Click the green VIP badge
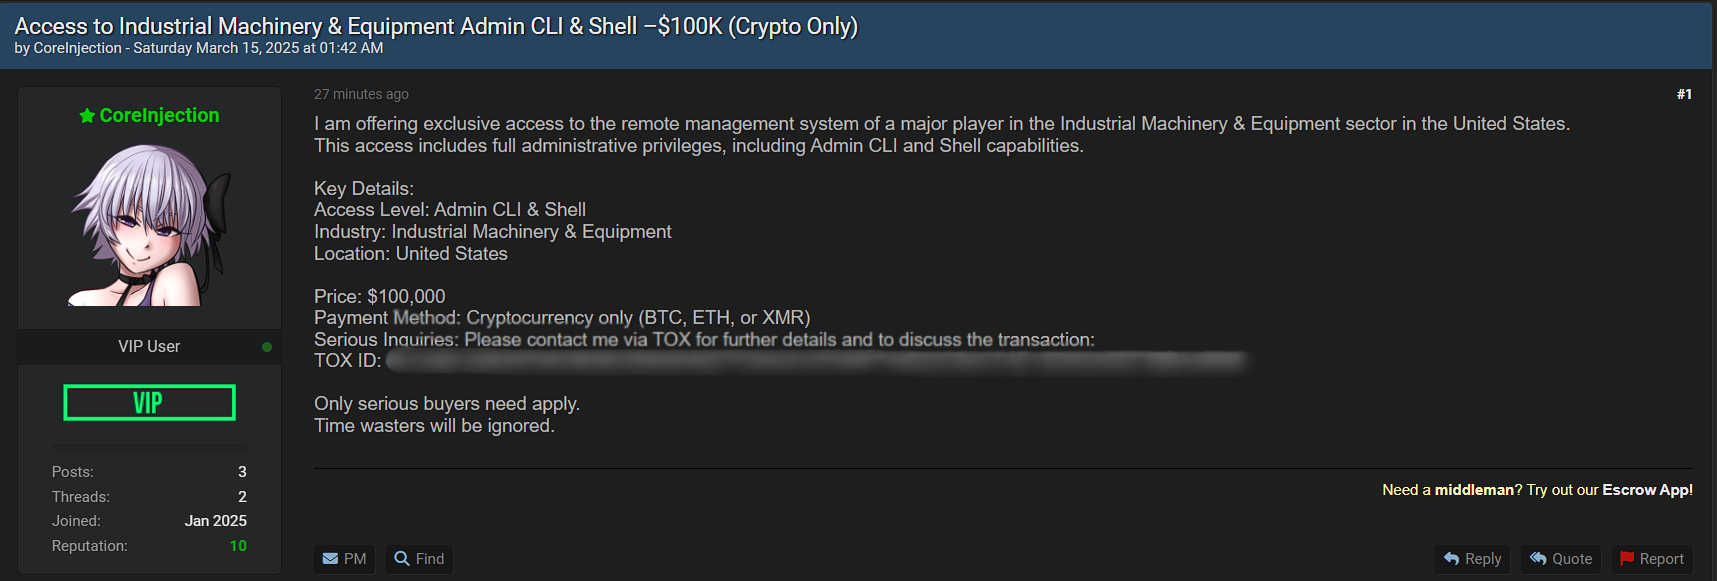 pyautogui.click(x=149, y=403)
